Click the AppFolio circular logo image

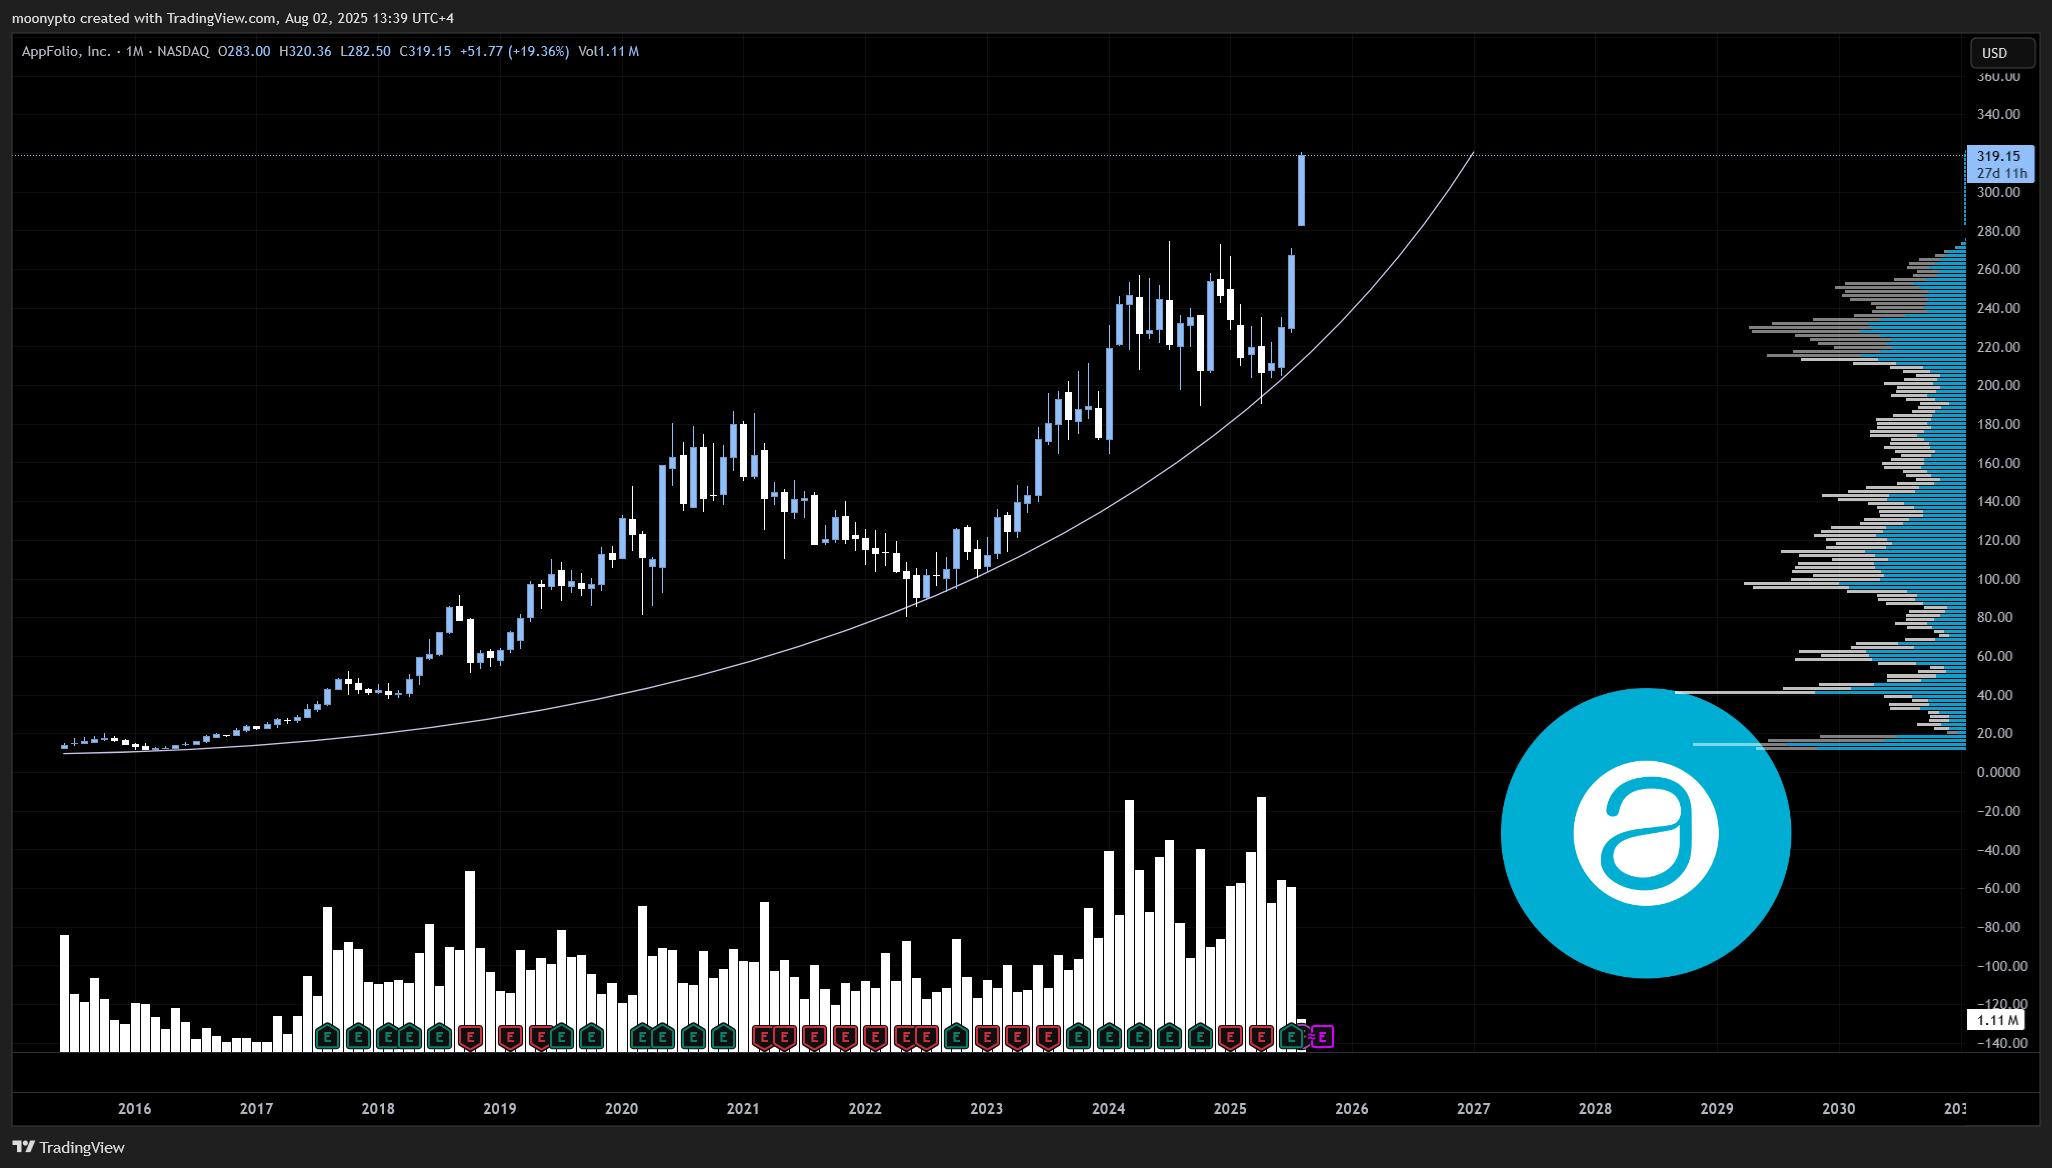[1646, 833]
